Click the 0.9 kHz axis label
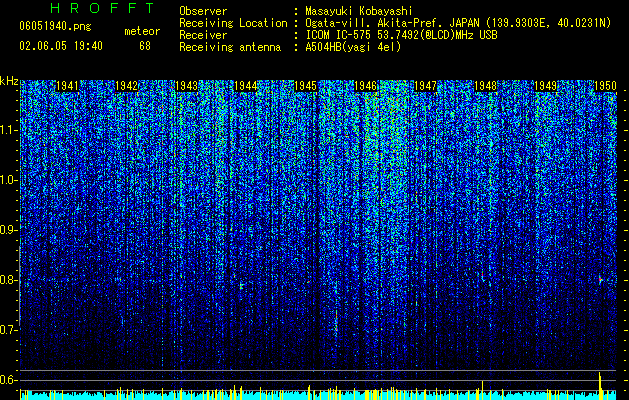This screenshot has height=400, width=629. tap(9, 230)
